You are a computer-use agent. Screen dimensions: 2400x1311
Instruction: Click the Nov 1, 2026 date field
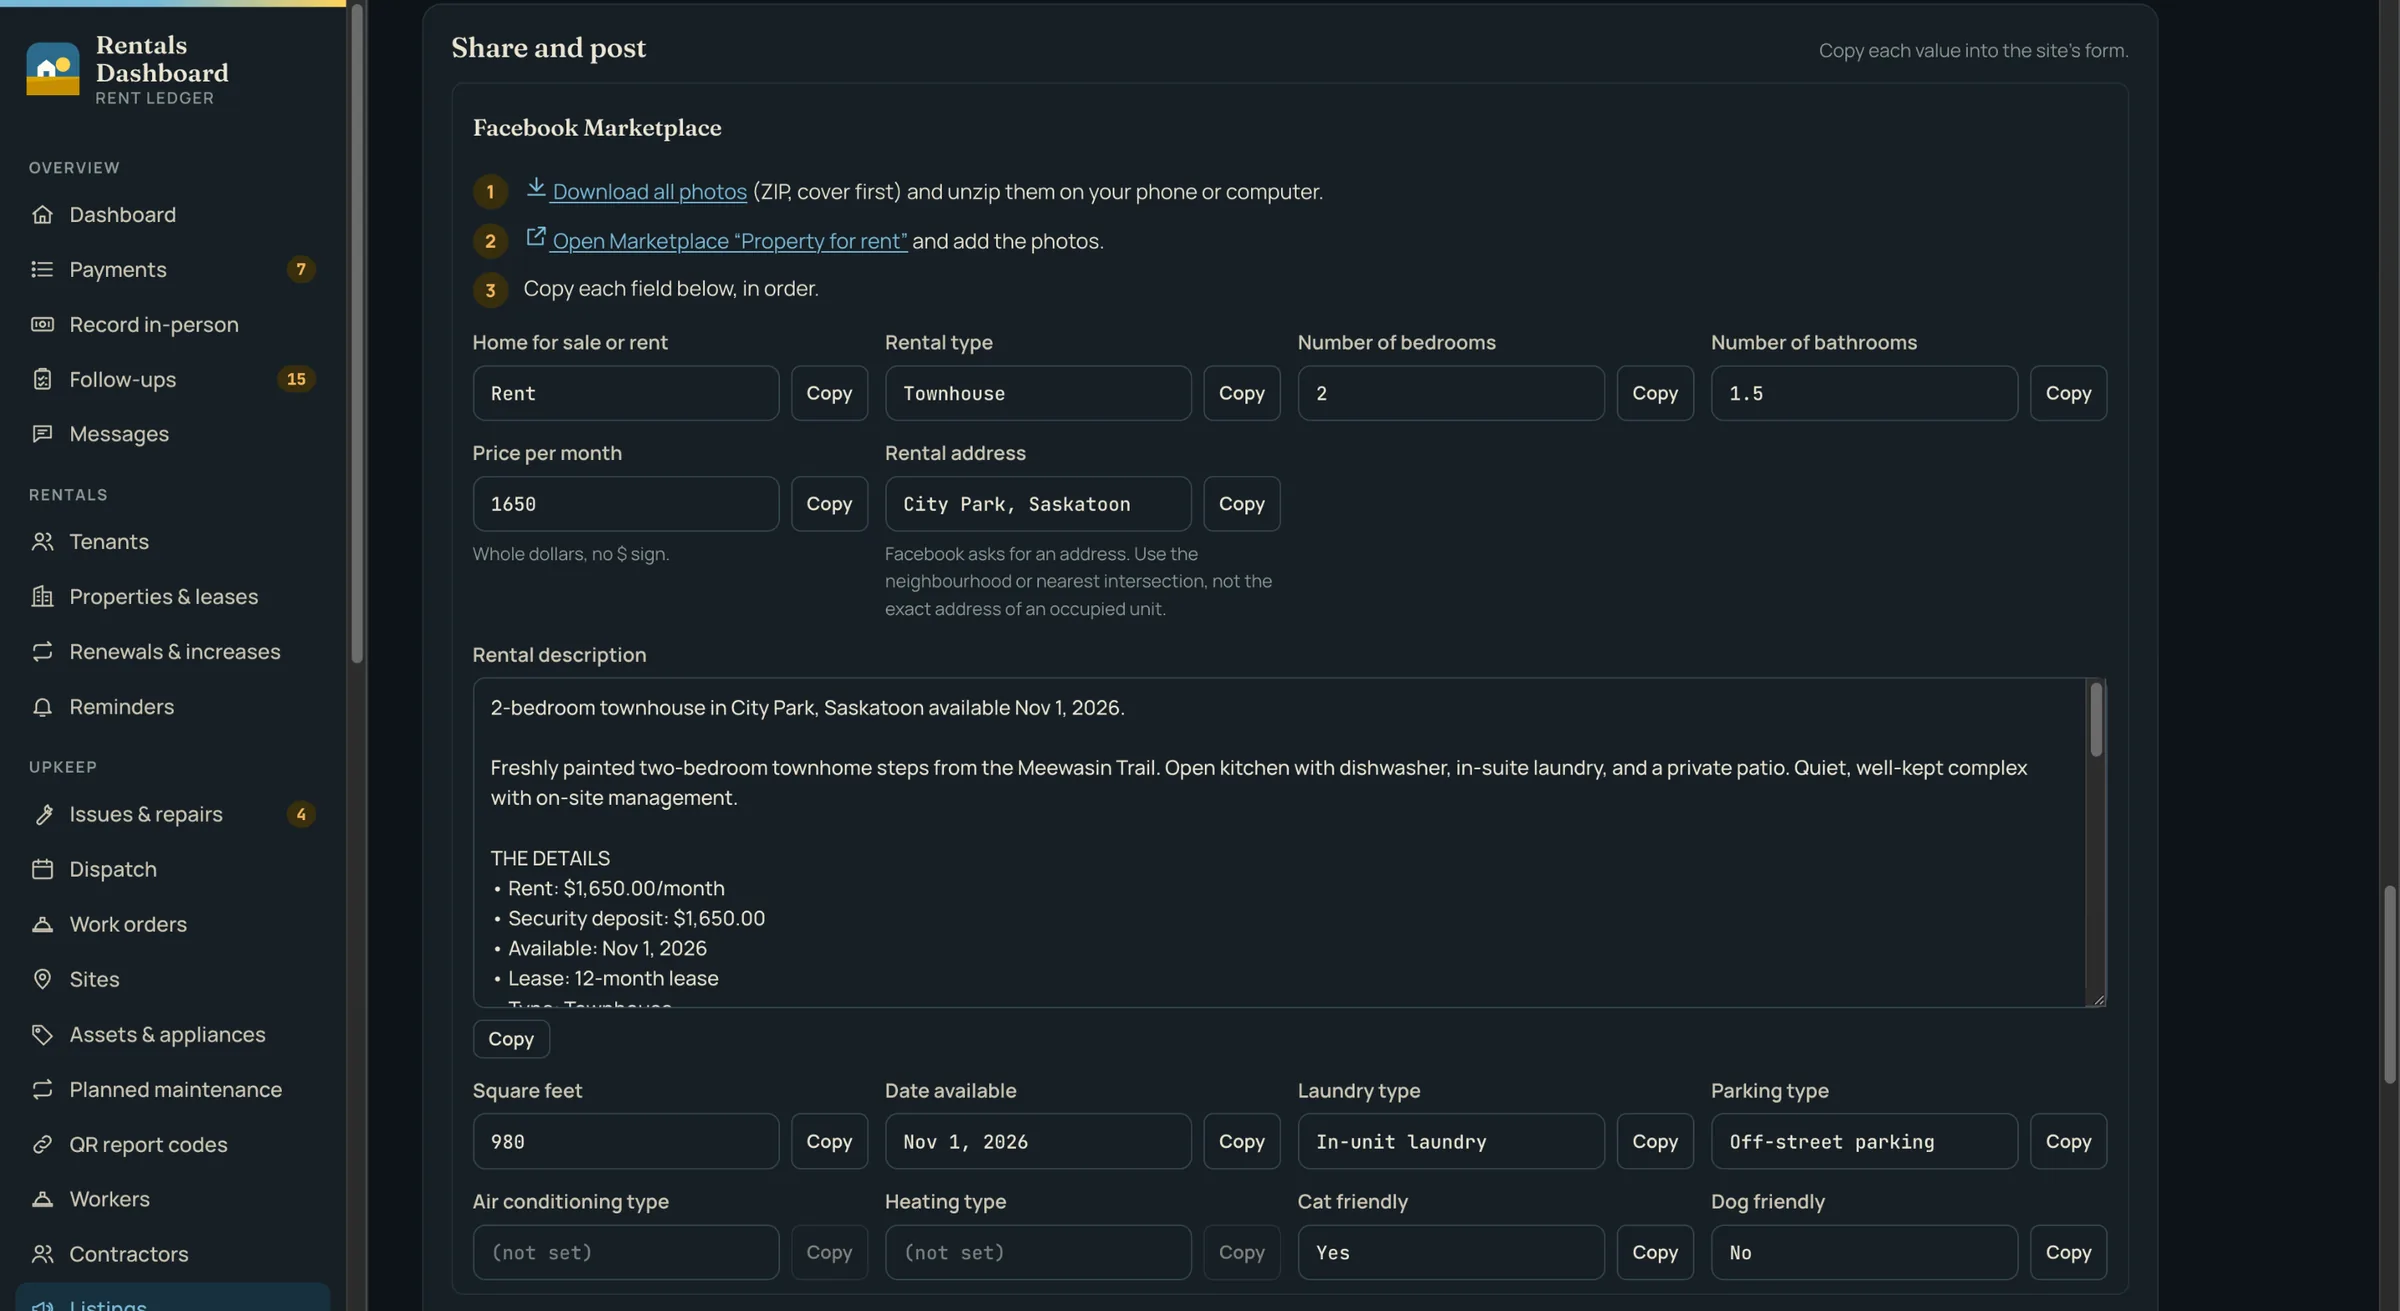pos(1038,1141)
